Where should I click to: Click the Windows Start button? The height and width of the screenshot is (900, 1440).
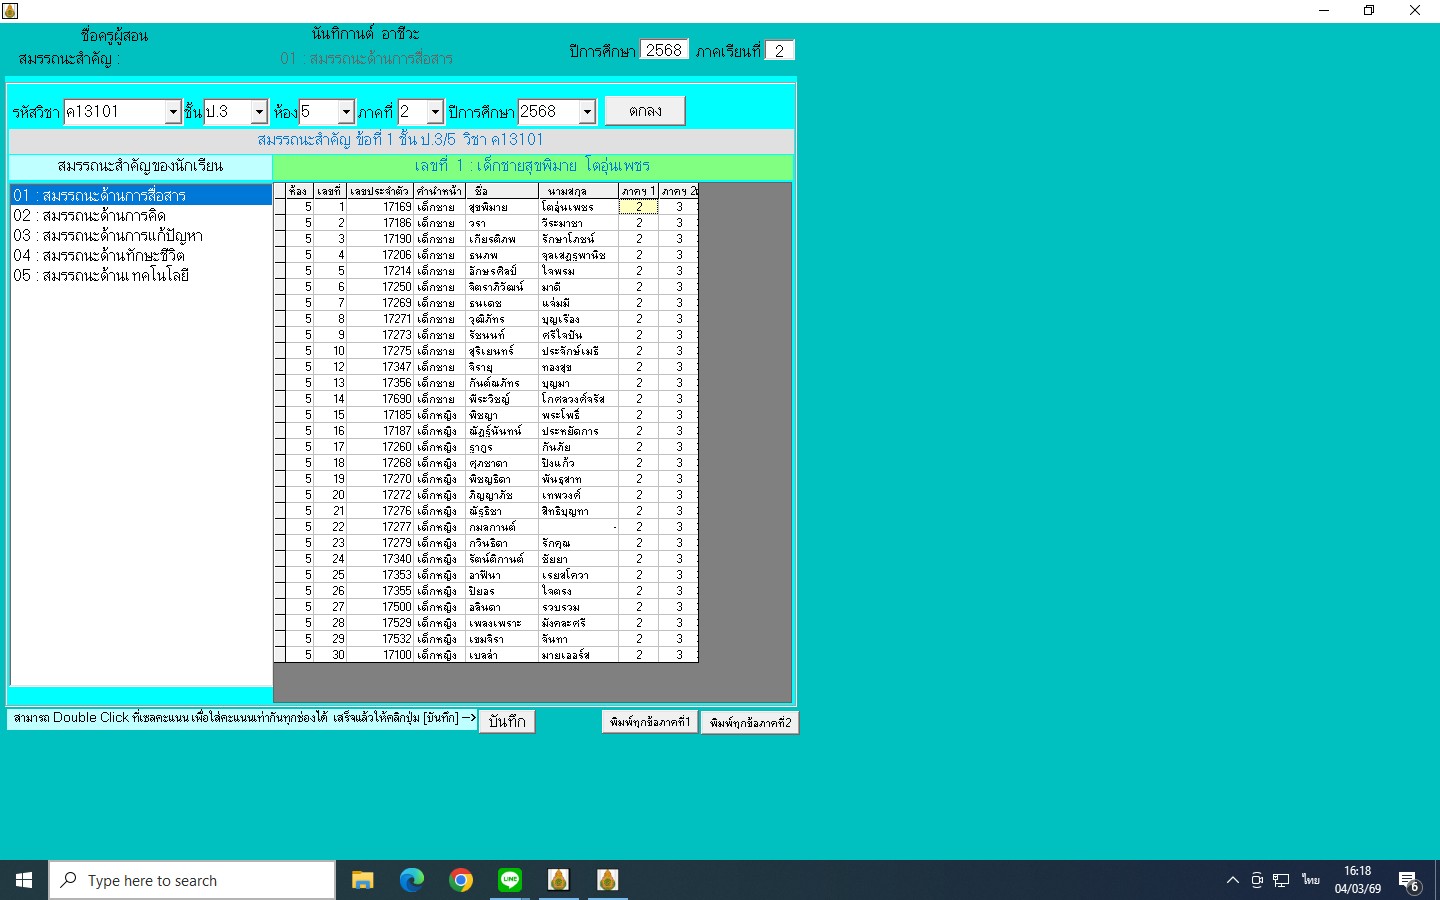[24, 880]
